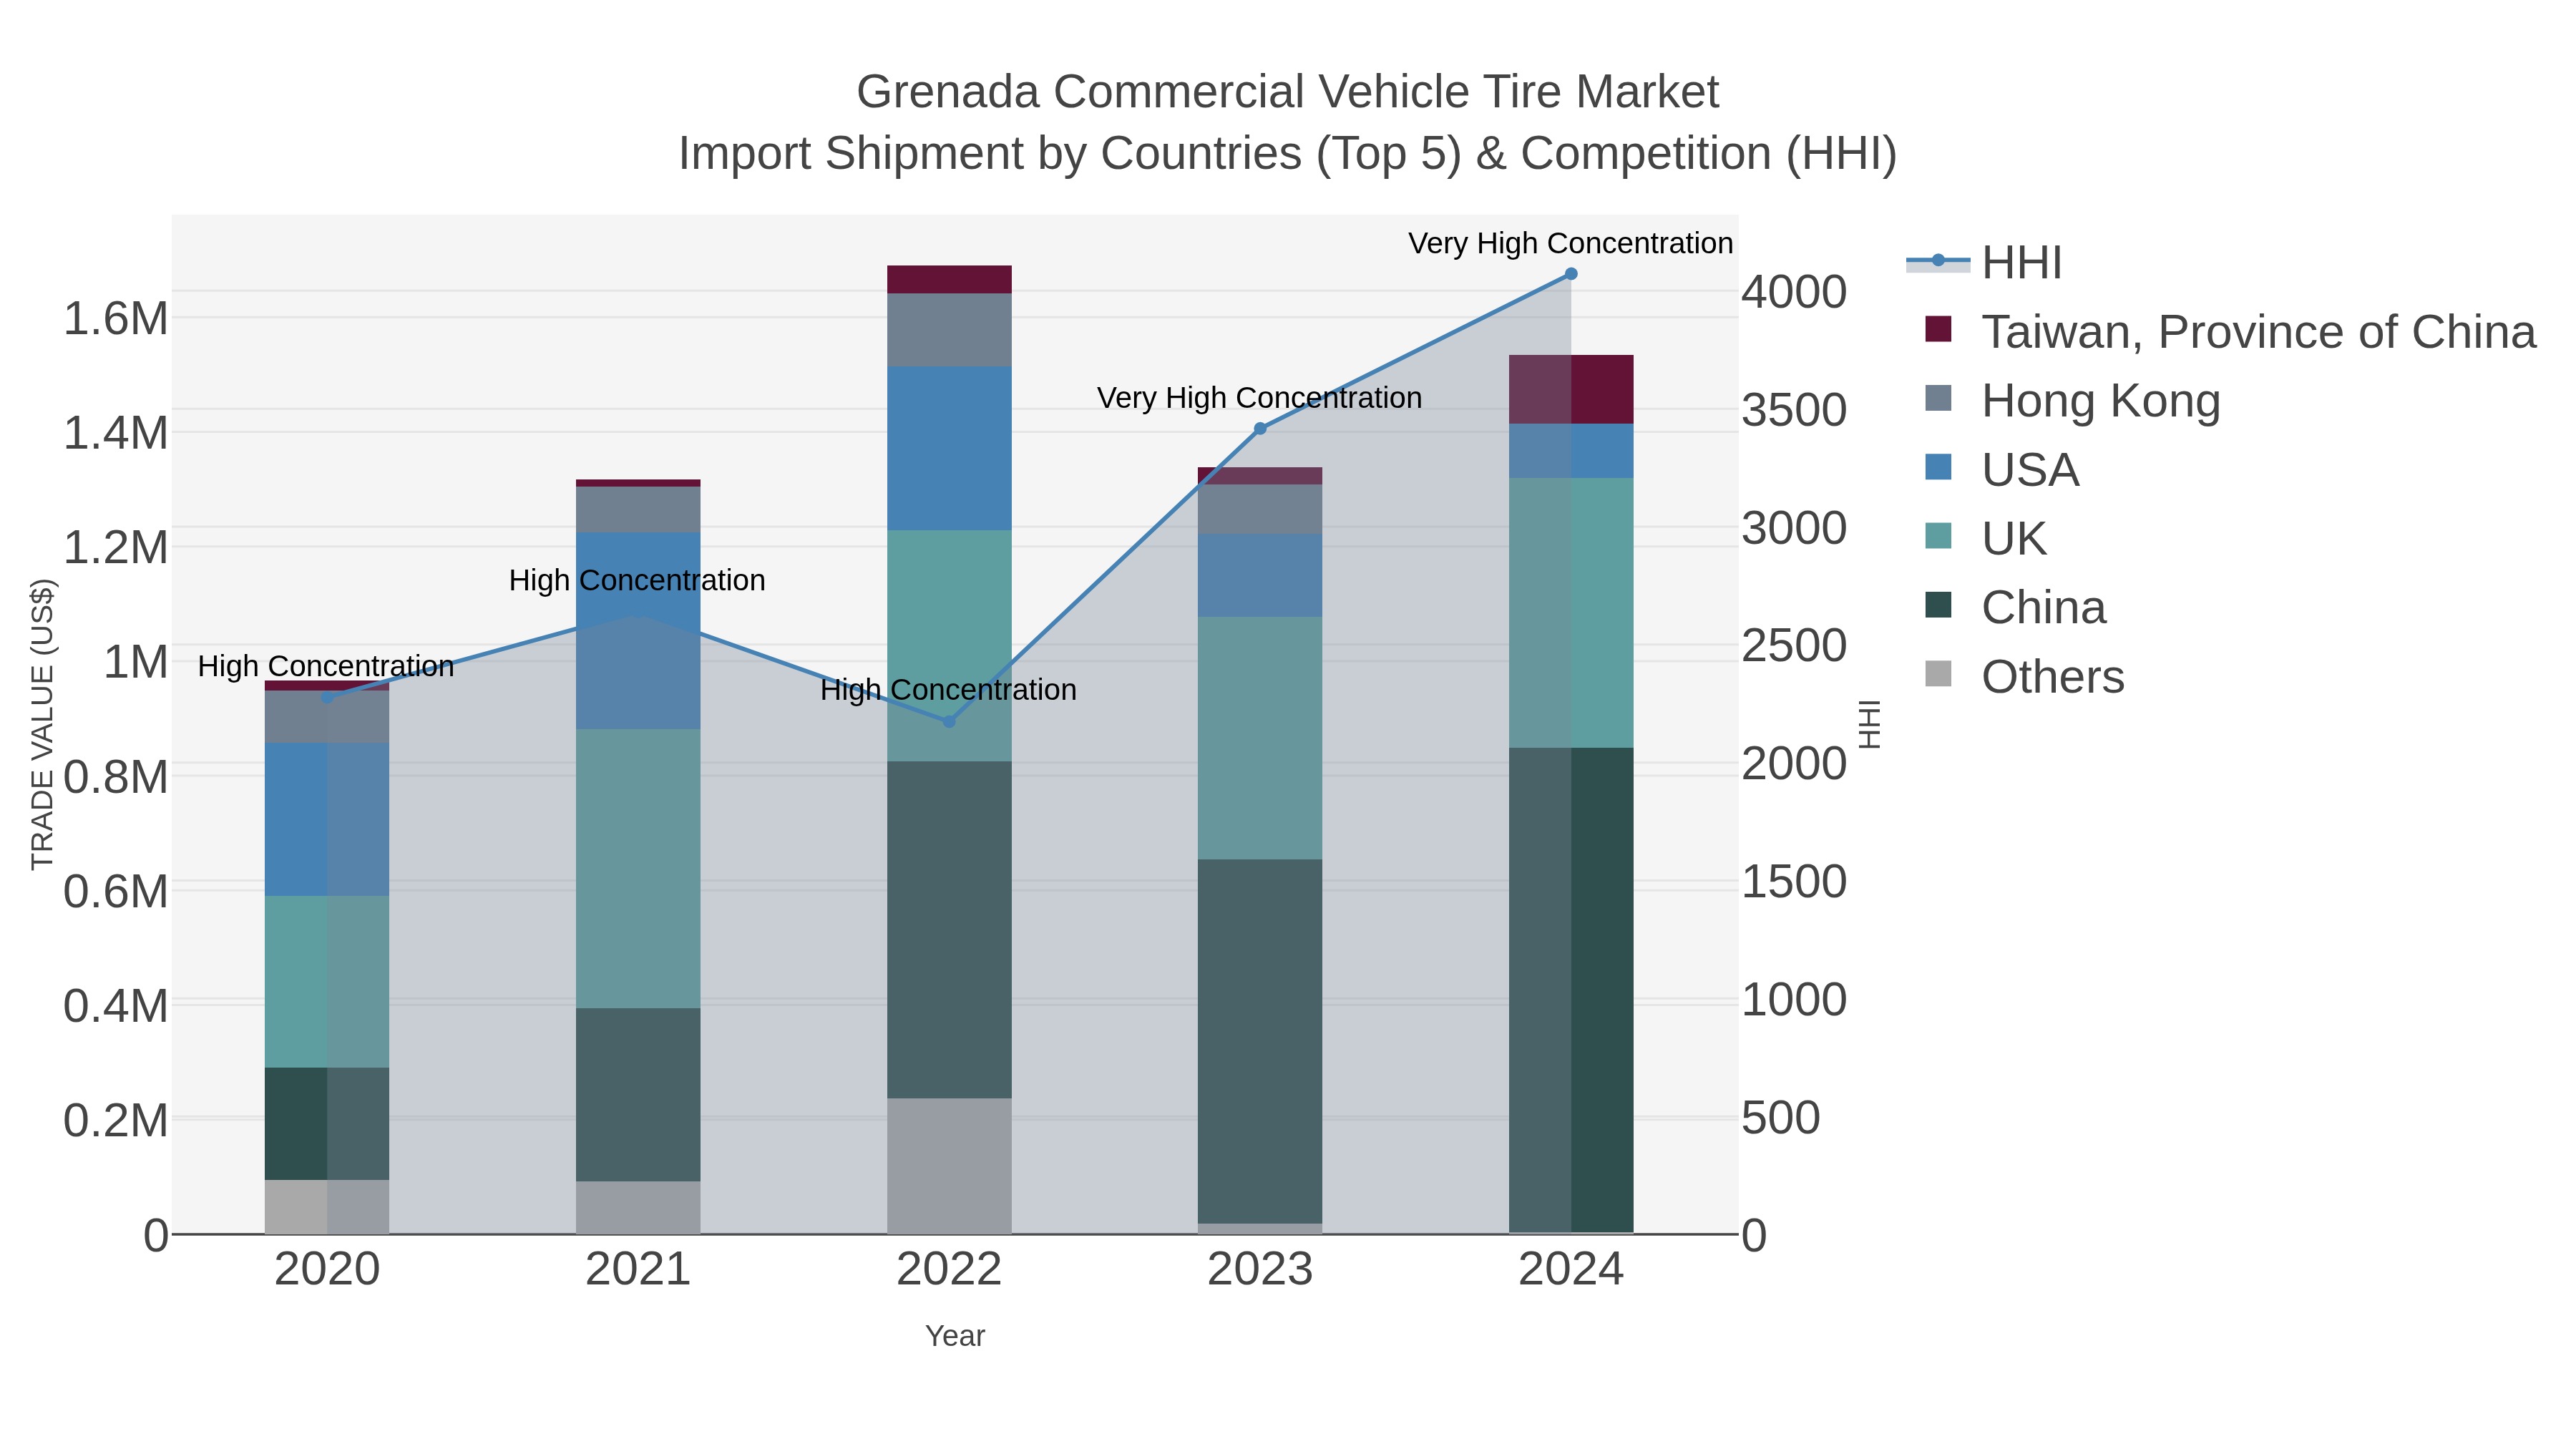Click the 2020 USA bar segment

327,819
